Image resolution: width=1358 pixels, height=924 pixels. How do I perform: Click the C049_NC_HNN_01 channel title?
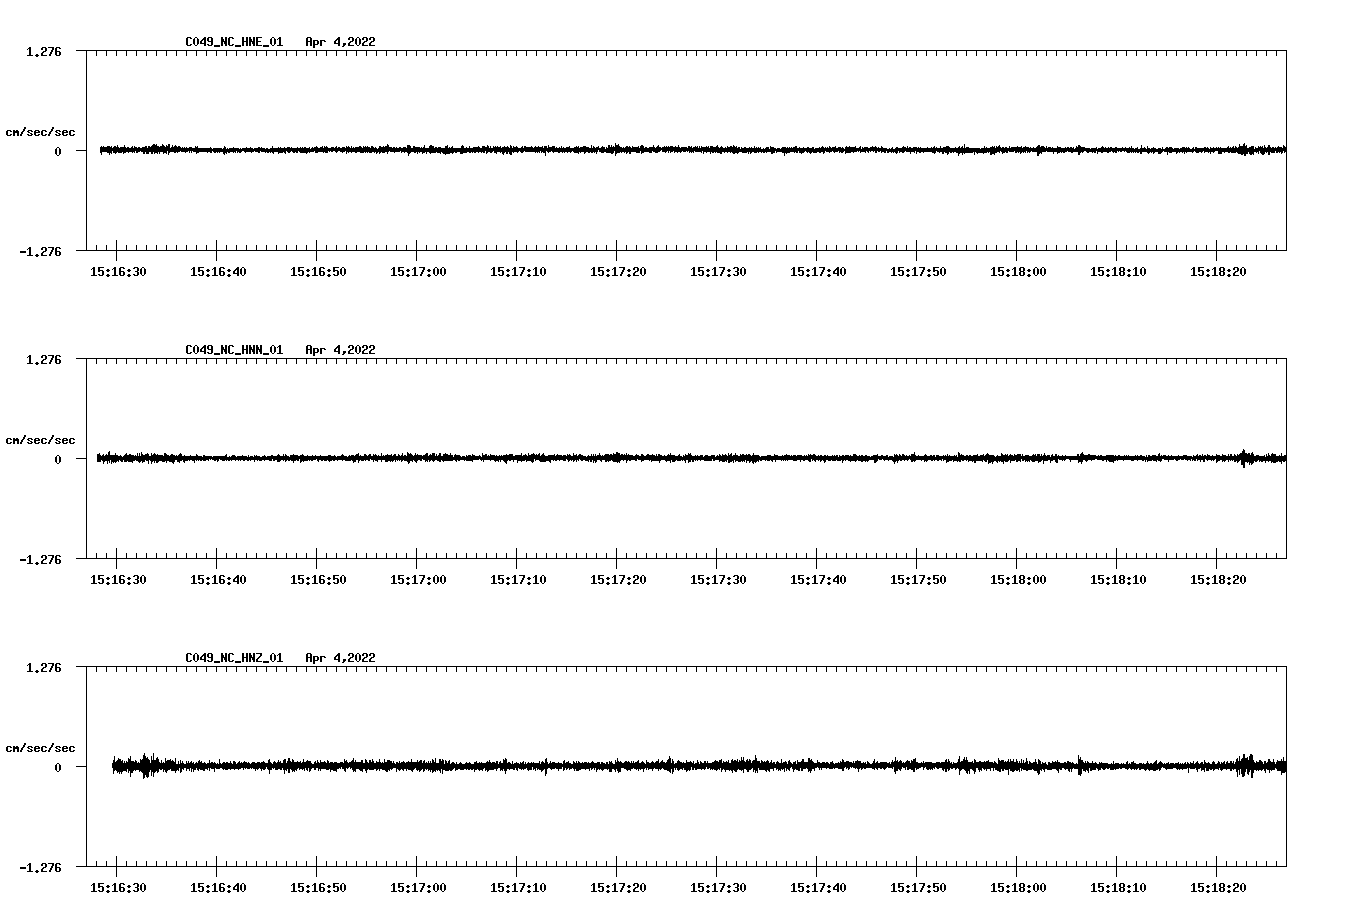pos(234,350)
